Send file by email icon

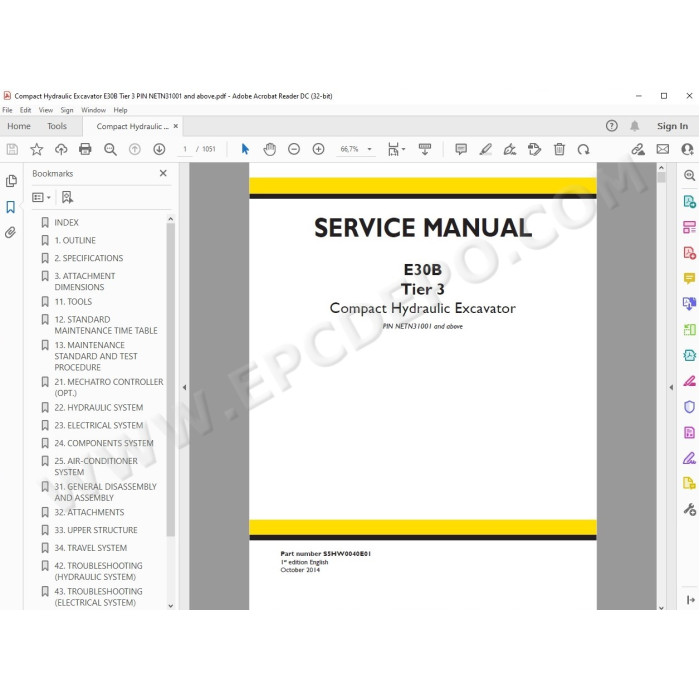662,149
